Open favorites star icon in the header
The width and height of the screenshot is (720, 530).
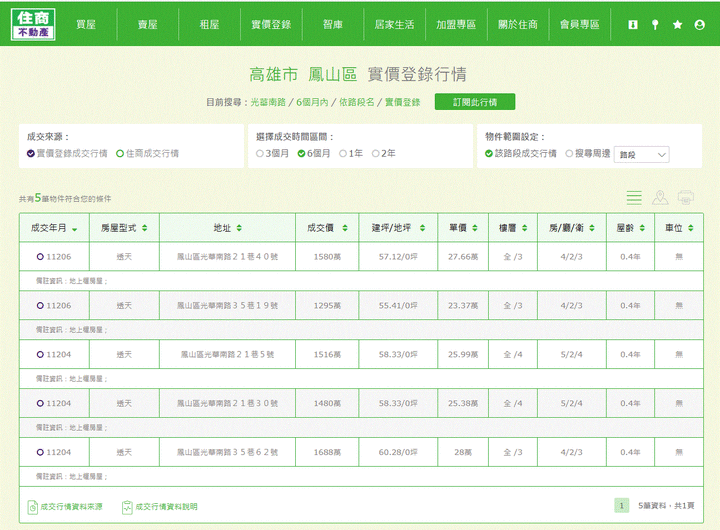(x=677, y=25)
